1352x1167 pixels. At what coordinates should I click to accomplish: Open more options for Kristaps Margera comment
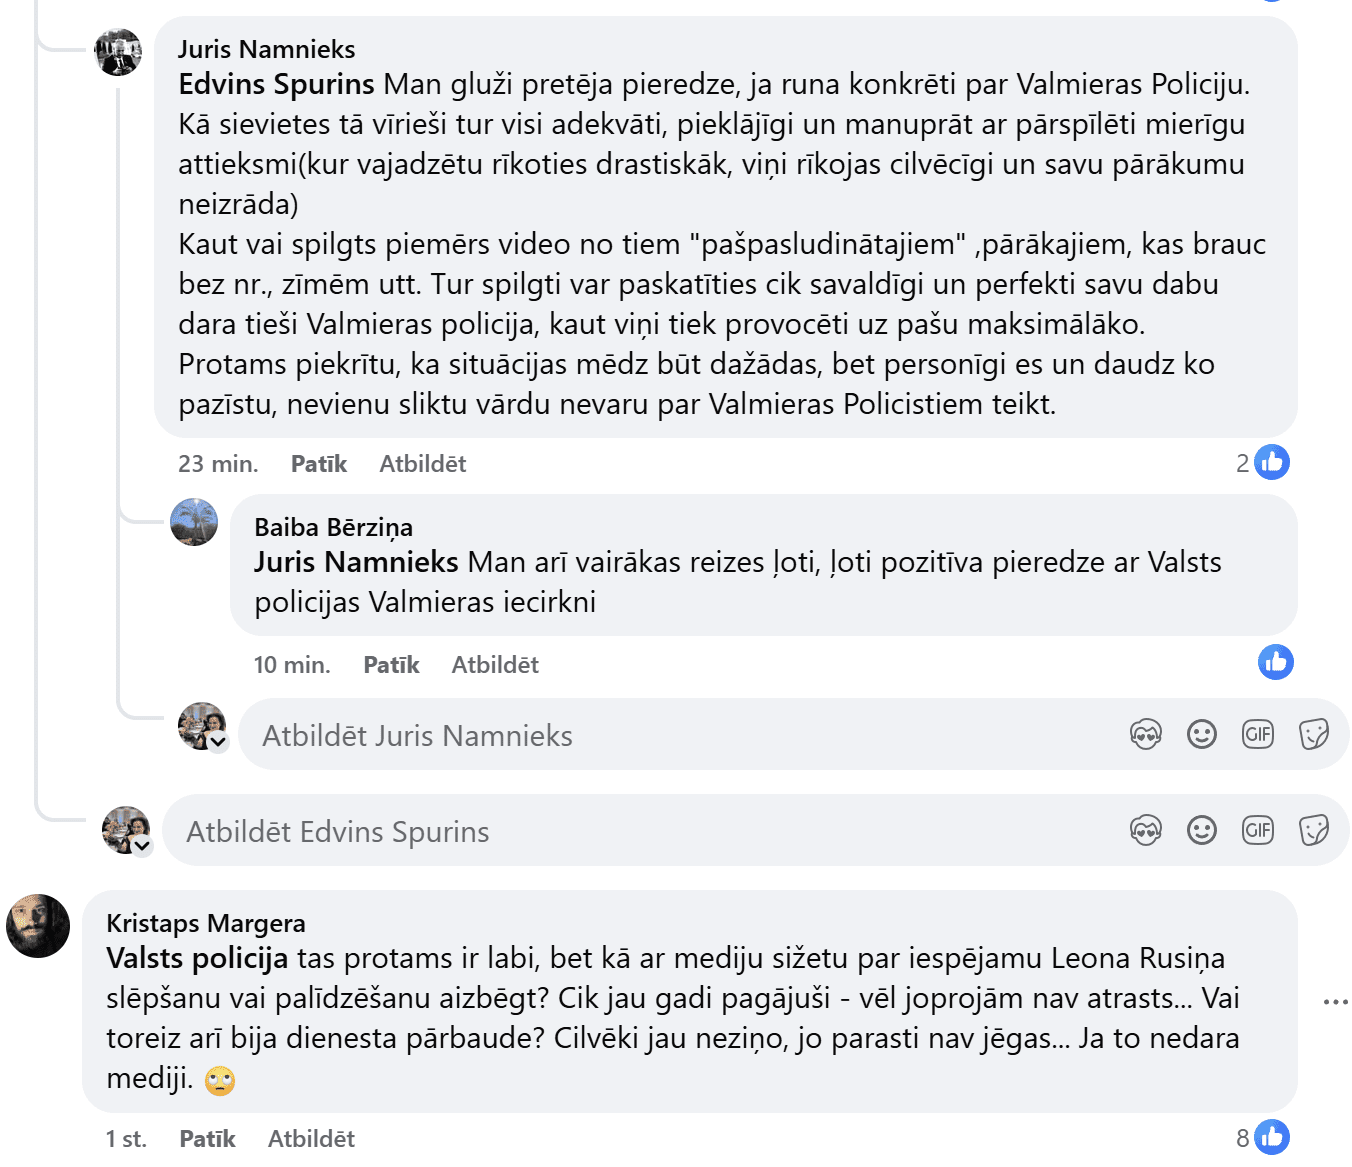pos(1335,1002)
